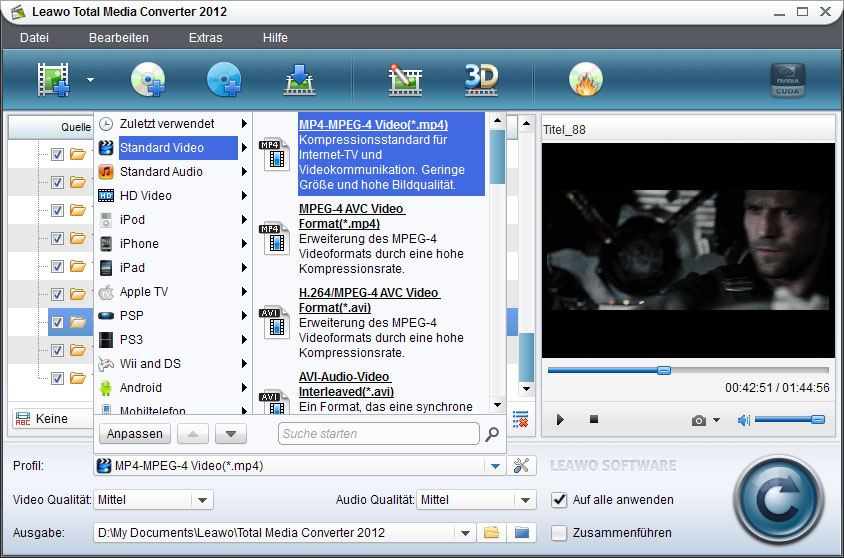Click the 3D settings toolbar icon
This screenshot has height=558, width=844.
481,79
